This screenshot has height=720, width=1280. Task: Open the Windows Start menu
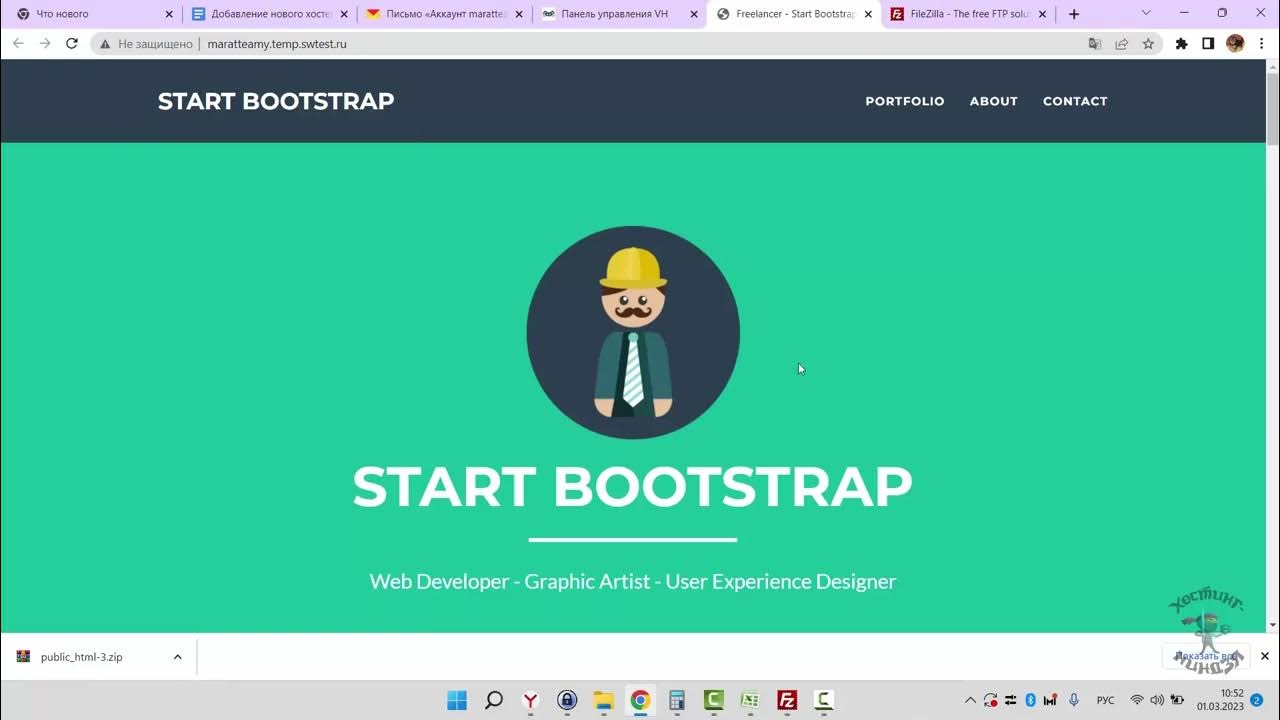click(x=456, y=700)
